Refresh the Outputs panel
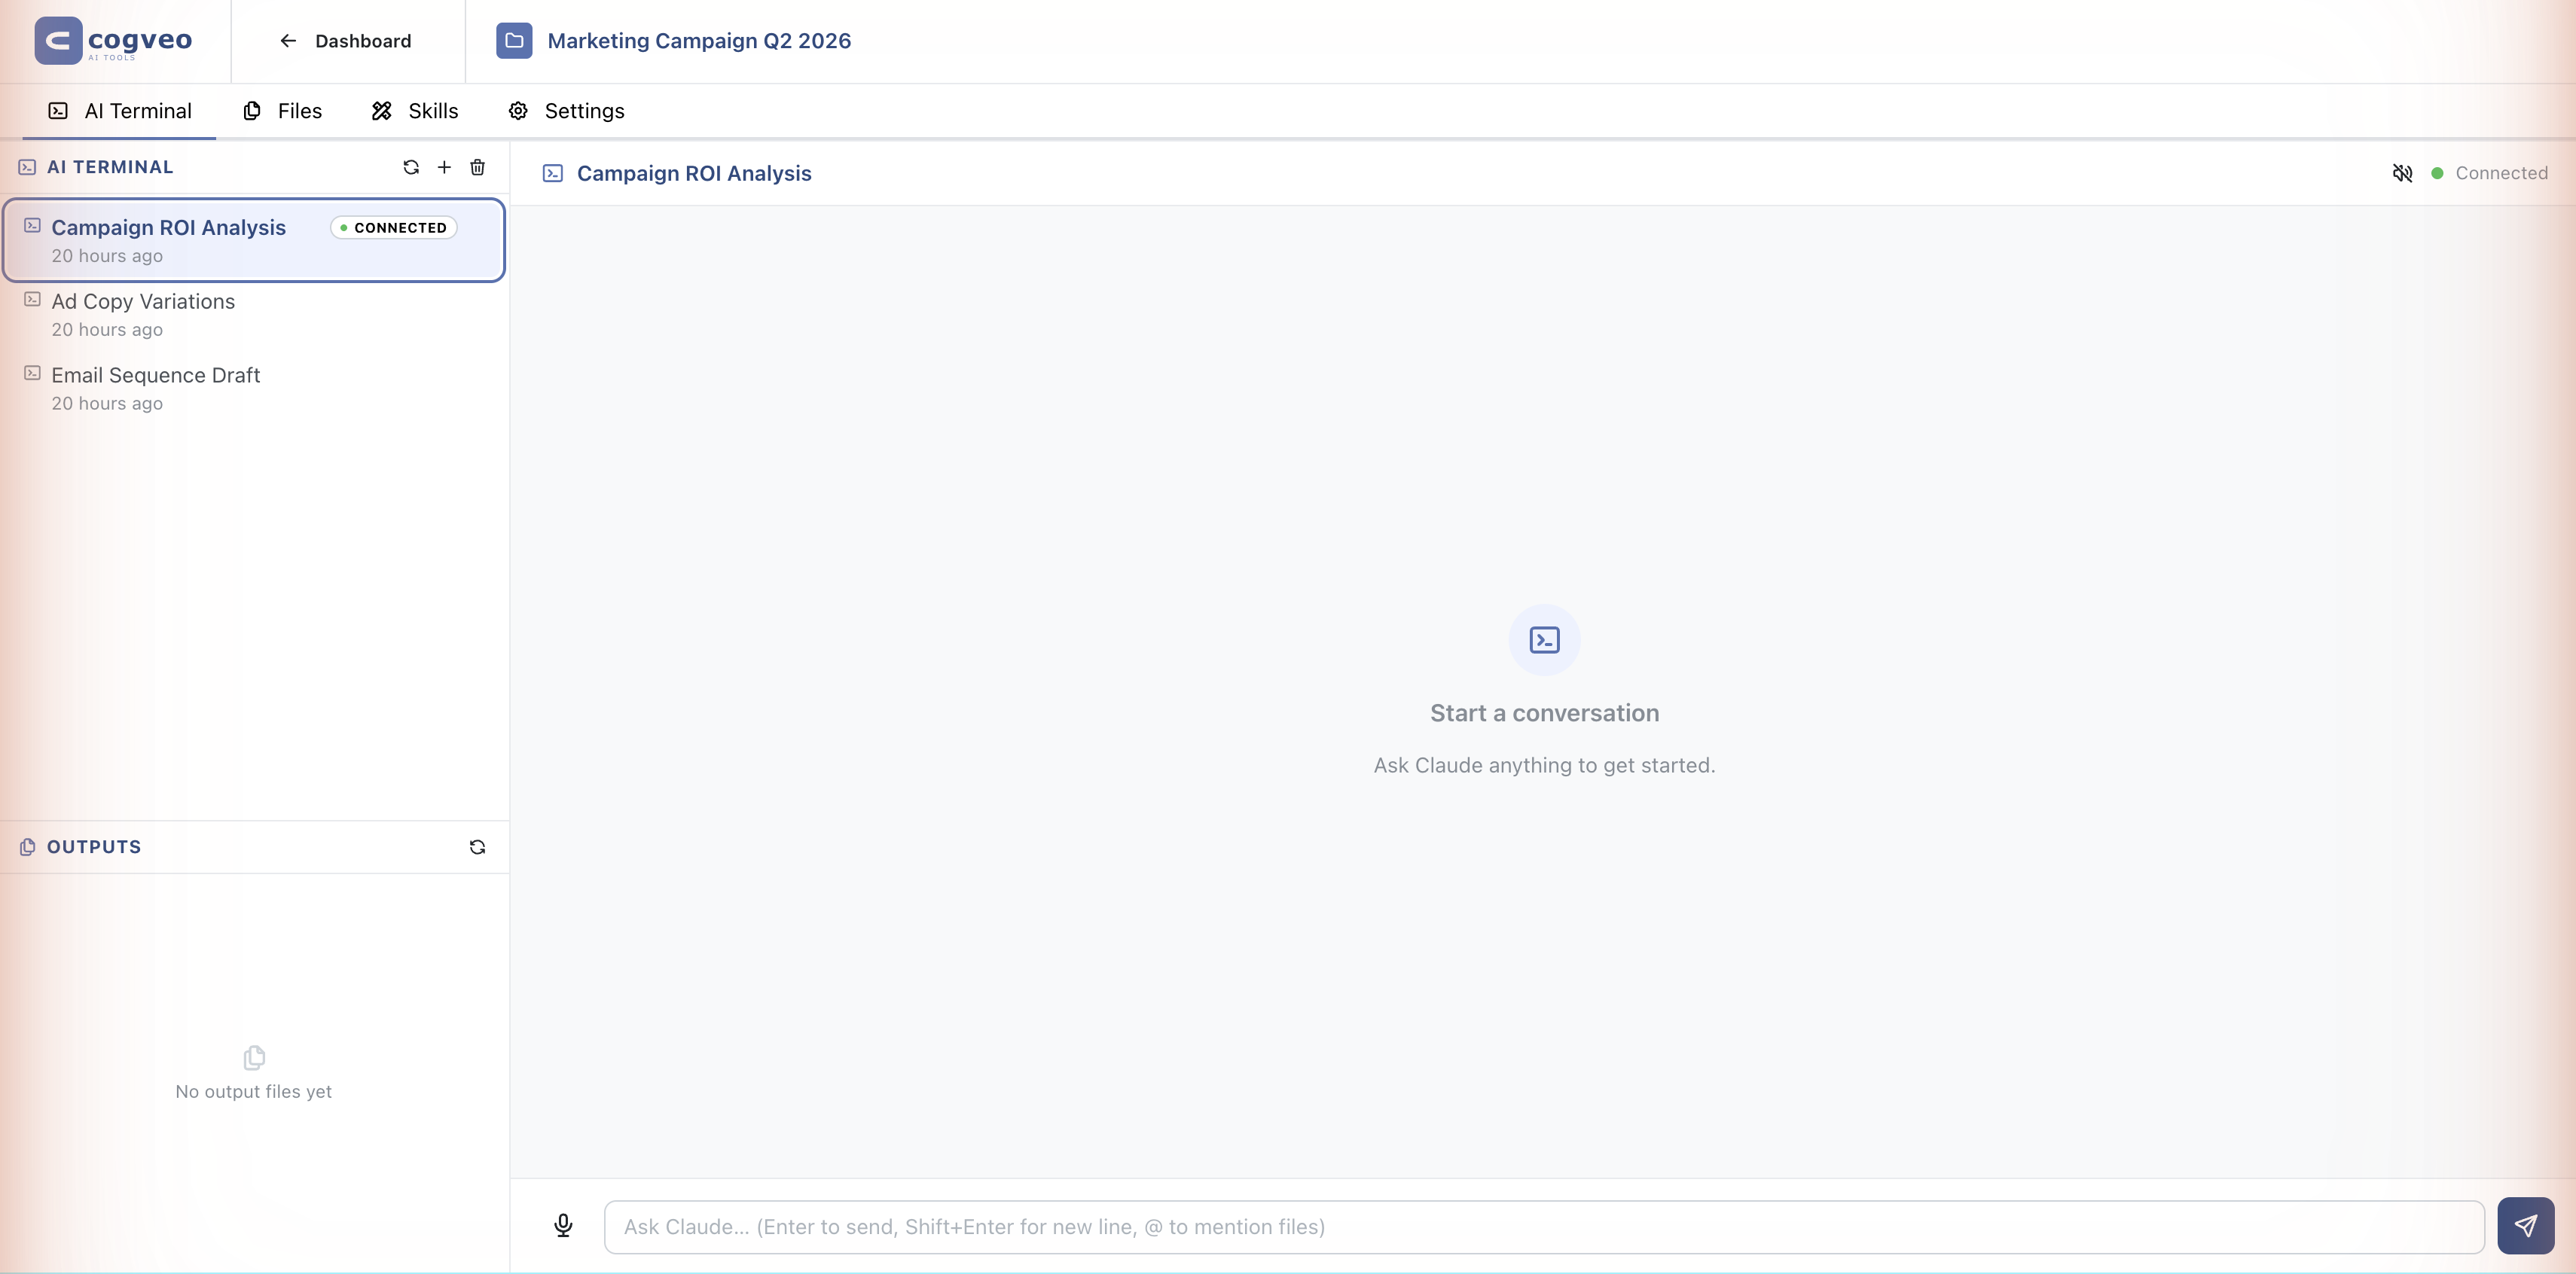 point(477,846)
